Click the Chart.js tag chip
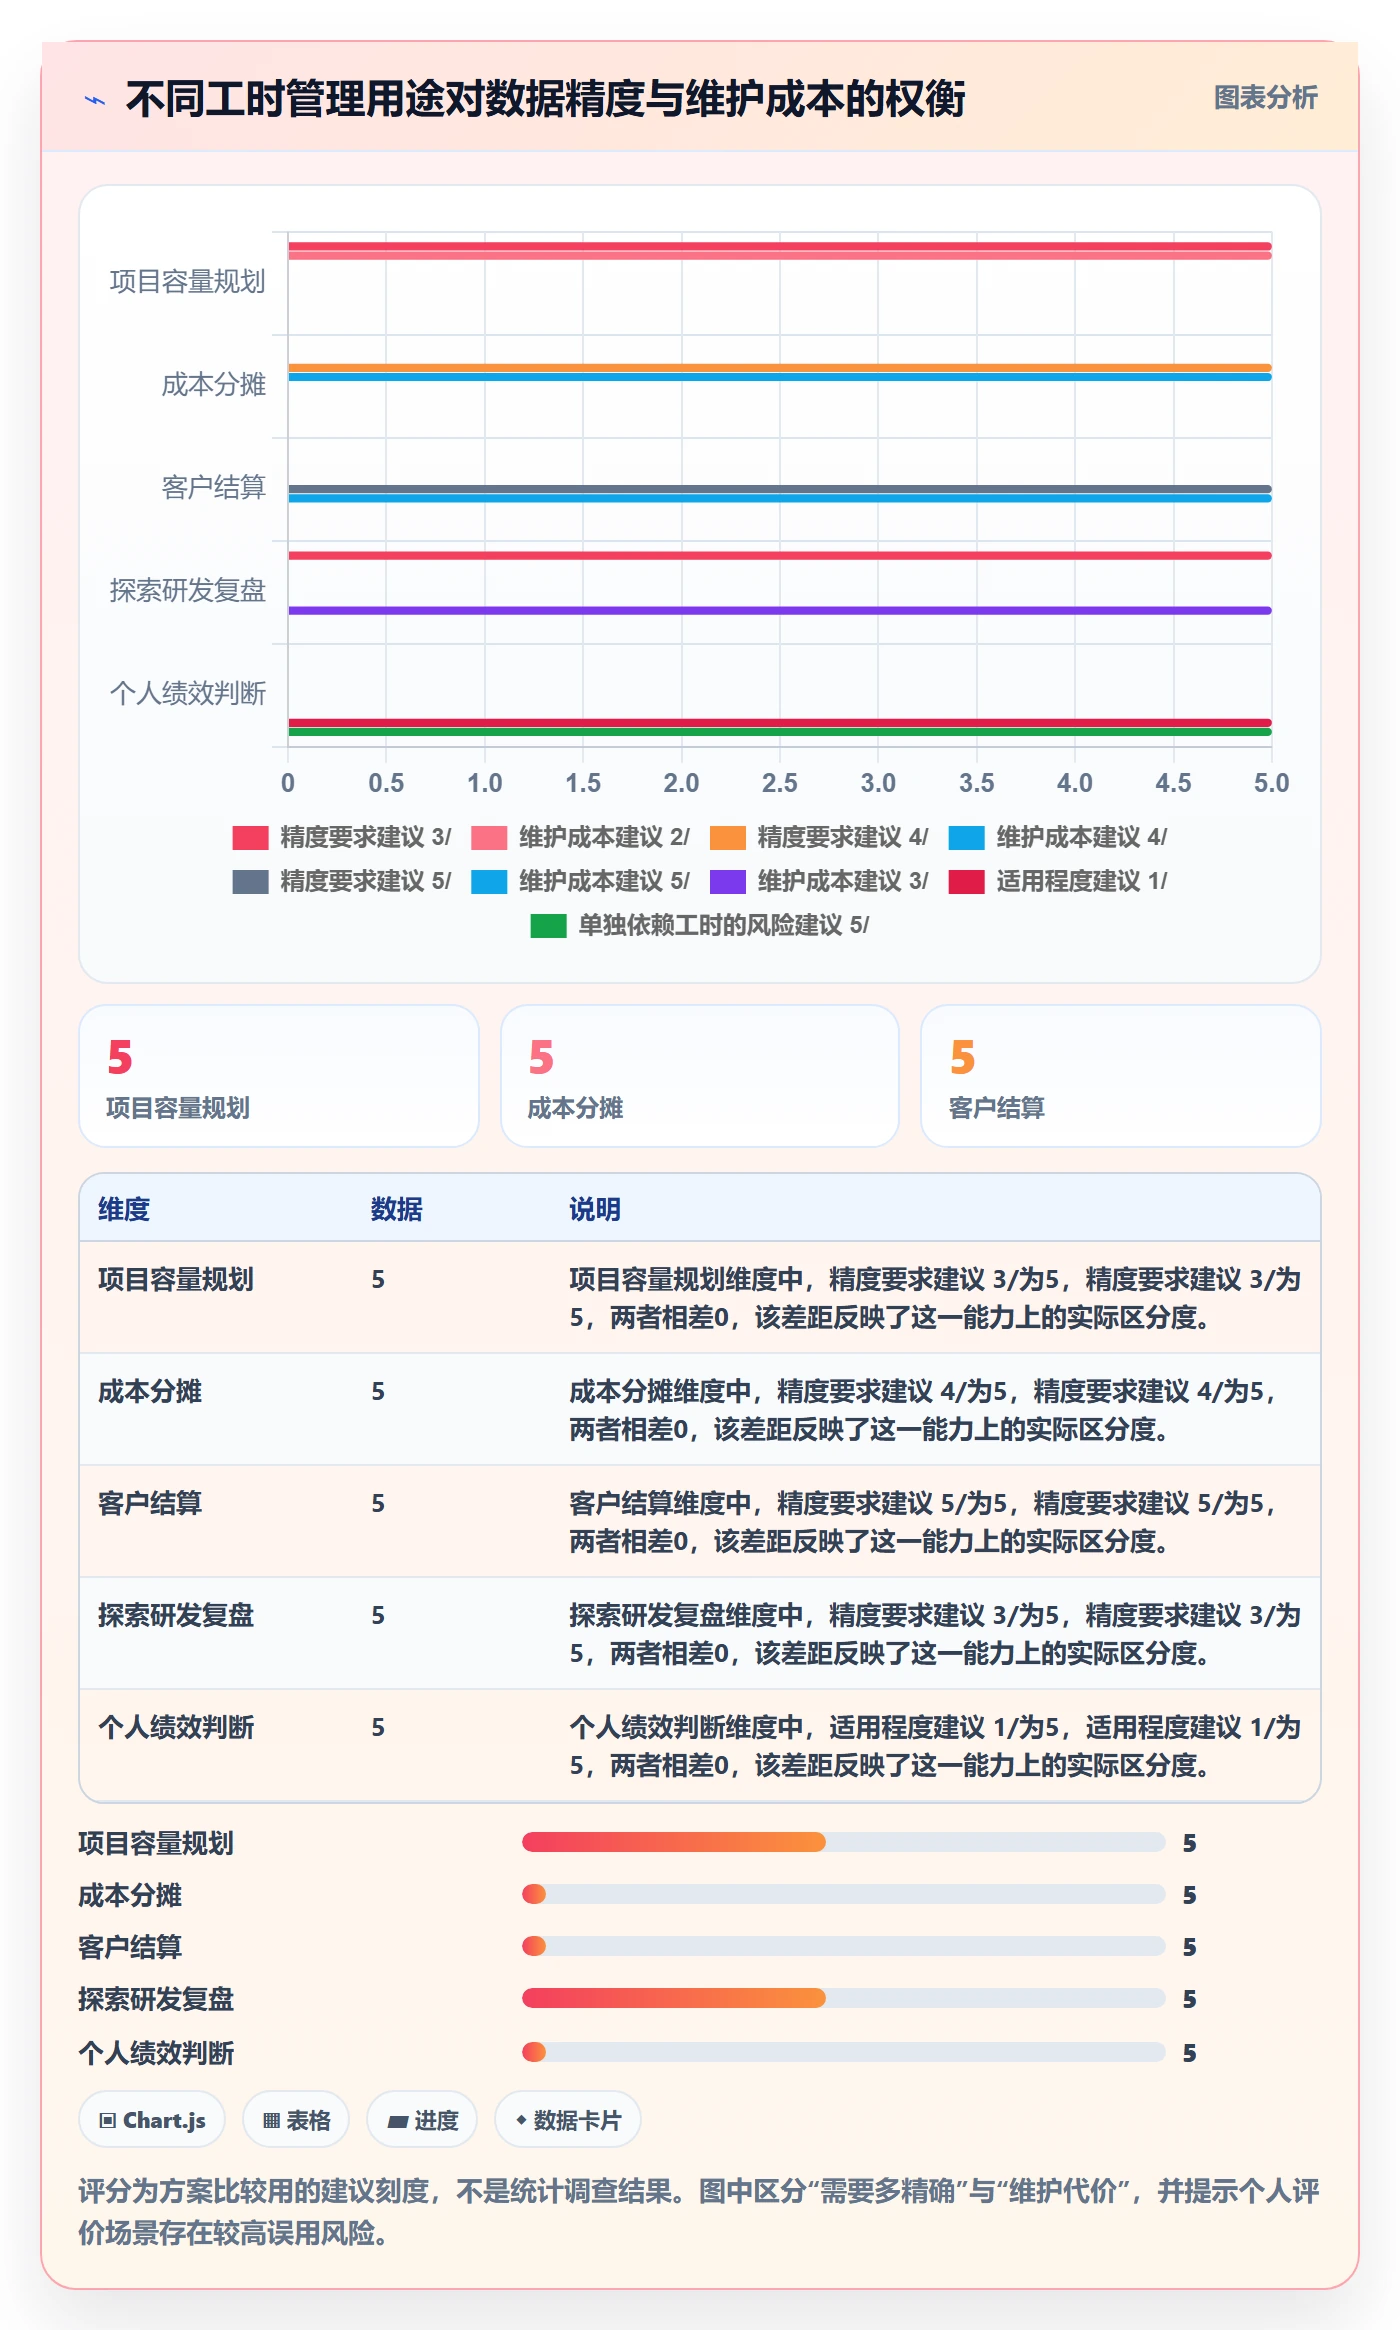Image resolution: width=1400 pixels, height=2330 pixels. [x=152, y=2119]
